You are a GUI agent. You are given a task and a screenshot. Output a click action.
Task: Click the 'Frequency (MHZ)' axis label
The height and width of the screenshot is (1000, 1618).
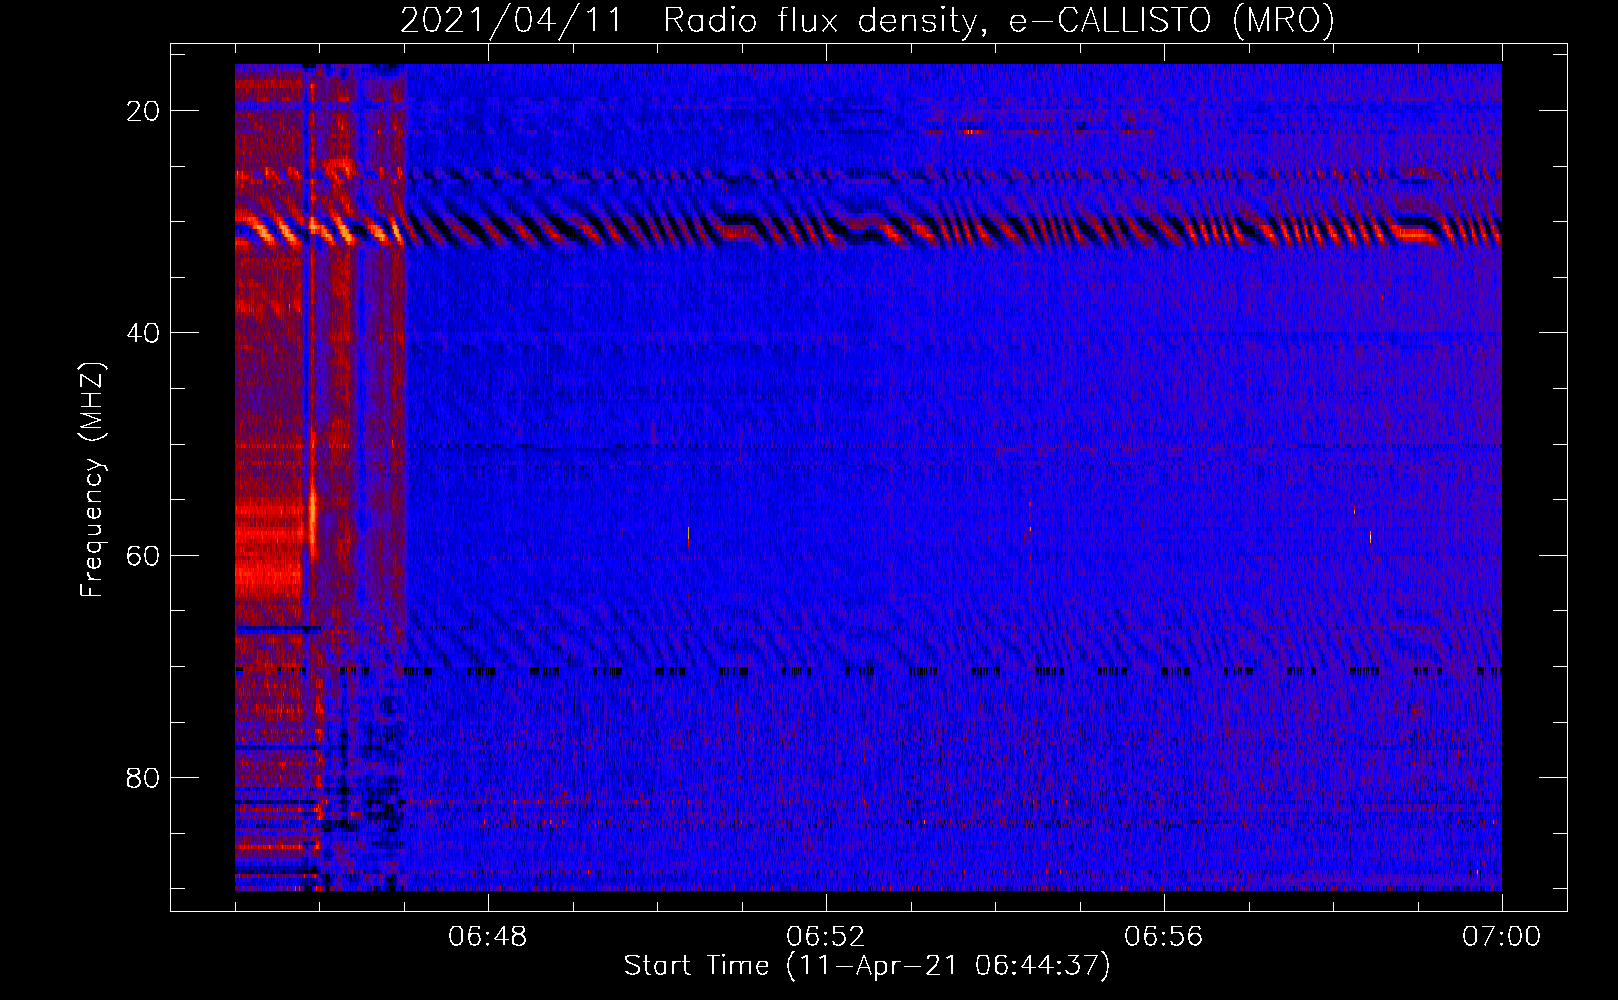point(92,480)
